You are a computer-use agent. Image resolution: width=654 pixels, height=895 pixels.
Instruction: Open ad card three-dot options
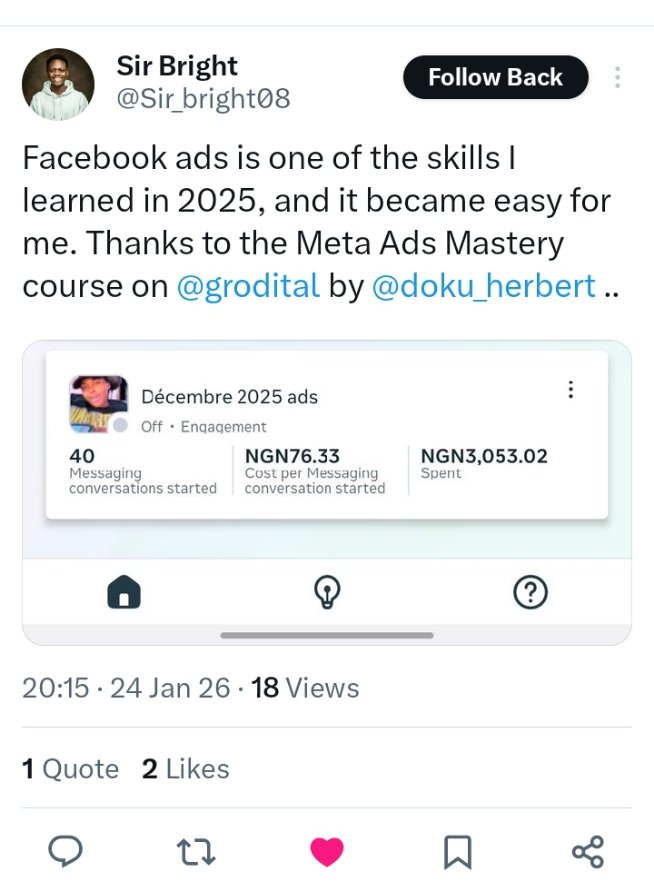click(570, 390)
